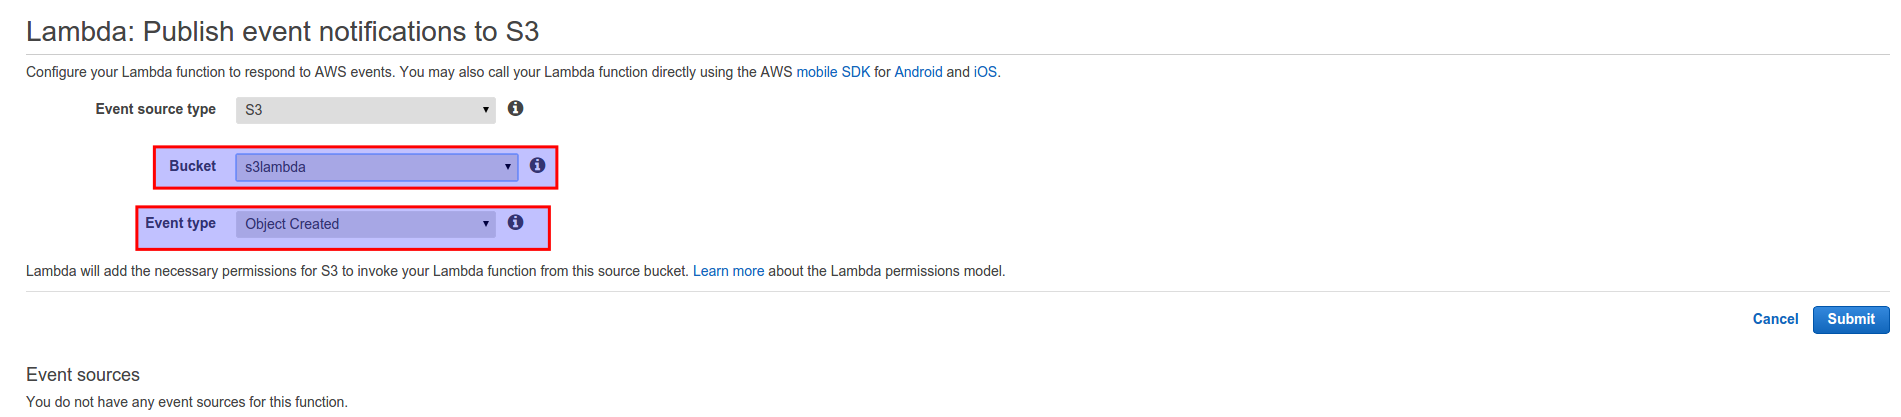
Task: Cancel the event source configuration
Action: [x=1775, y=319]
